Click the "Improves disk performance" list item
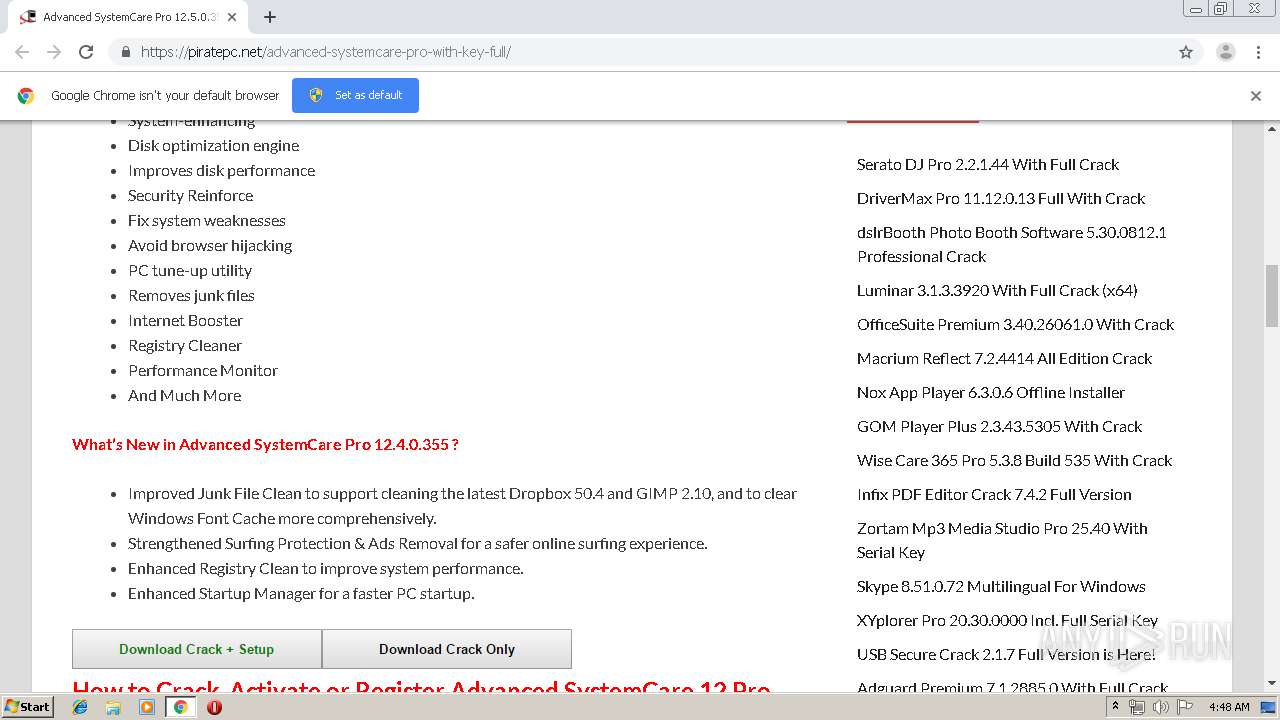Image resolution: width=1280 pixels, height=720 pixels. [222, 171]
